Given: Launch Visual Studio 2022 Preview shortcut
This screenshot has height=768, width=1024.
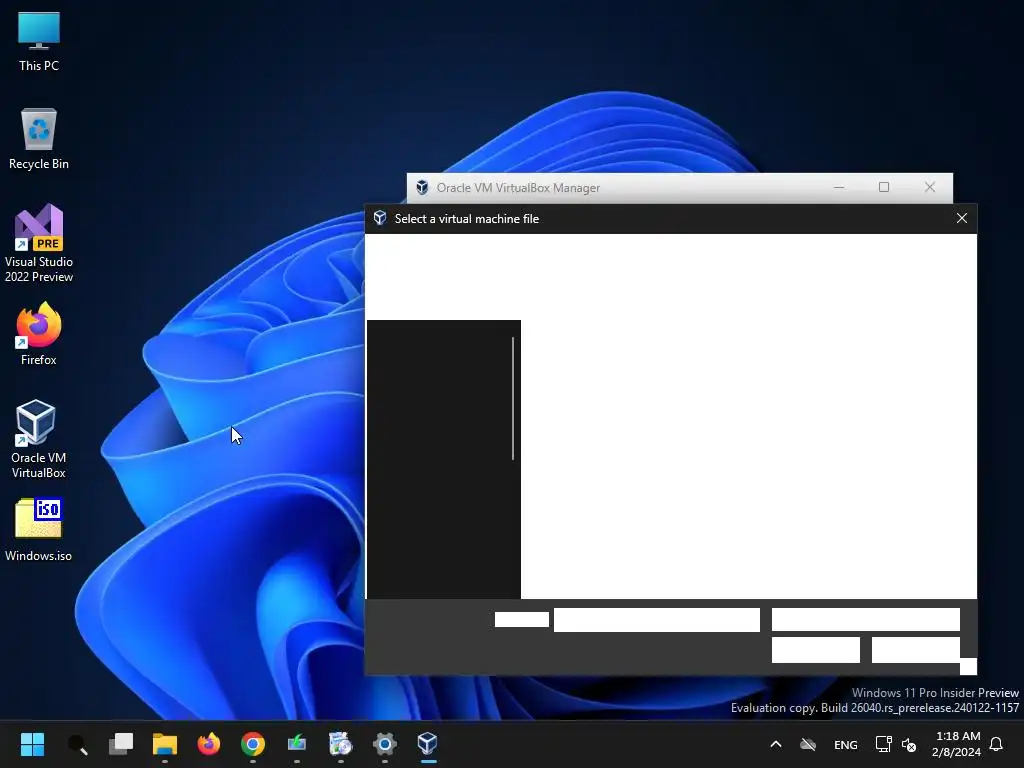Looking at the screenshot, I should click(x=39, y=243).
